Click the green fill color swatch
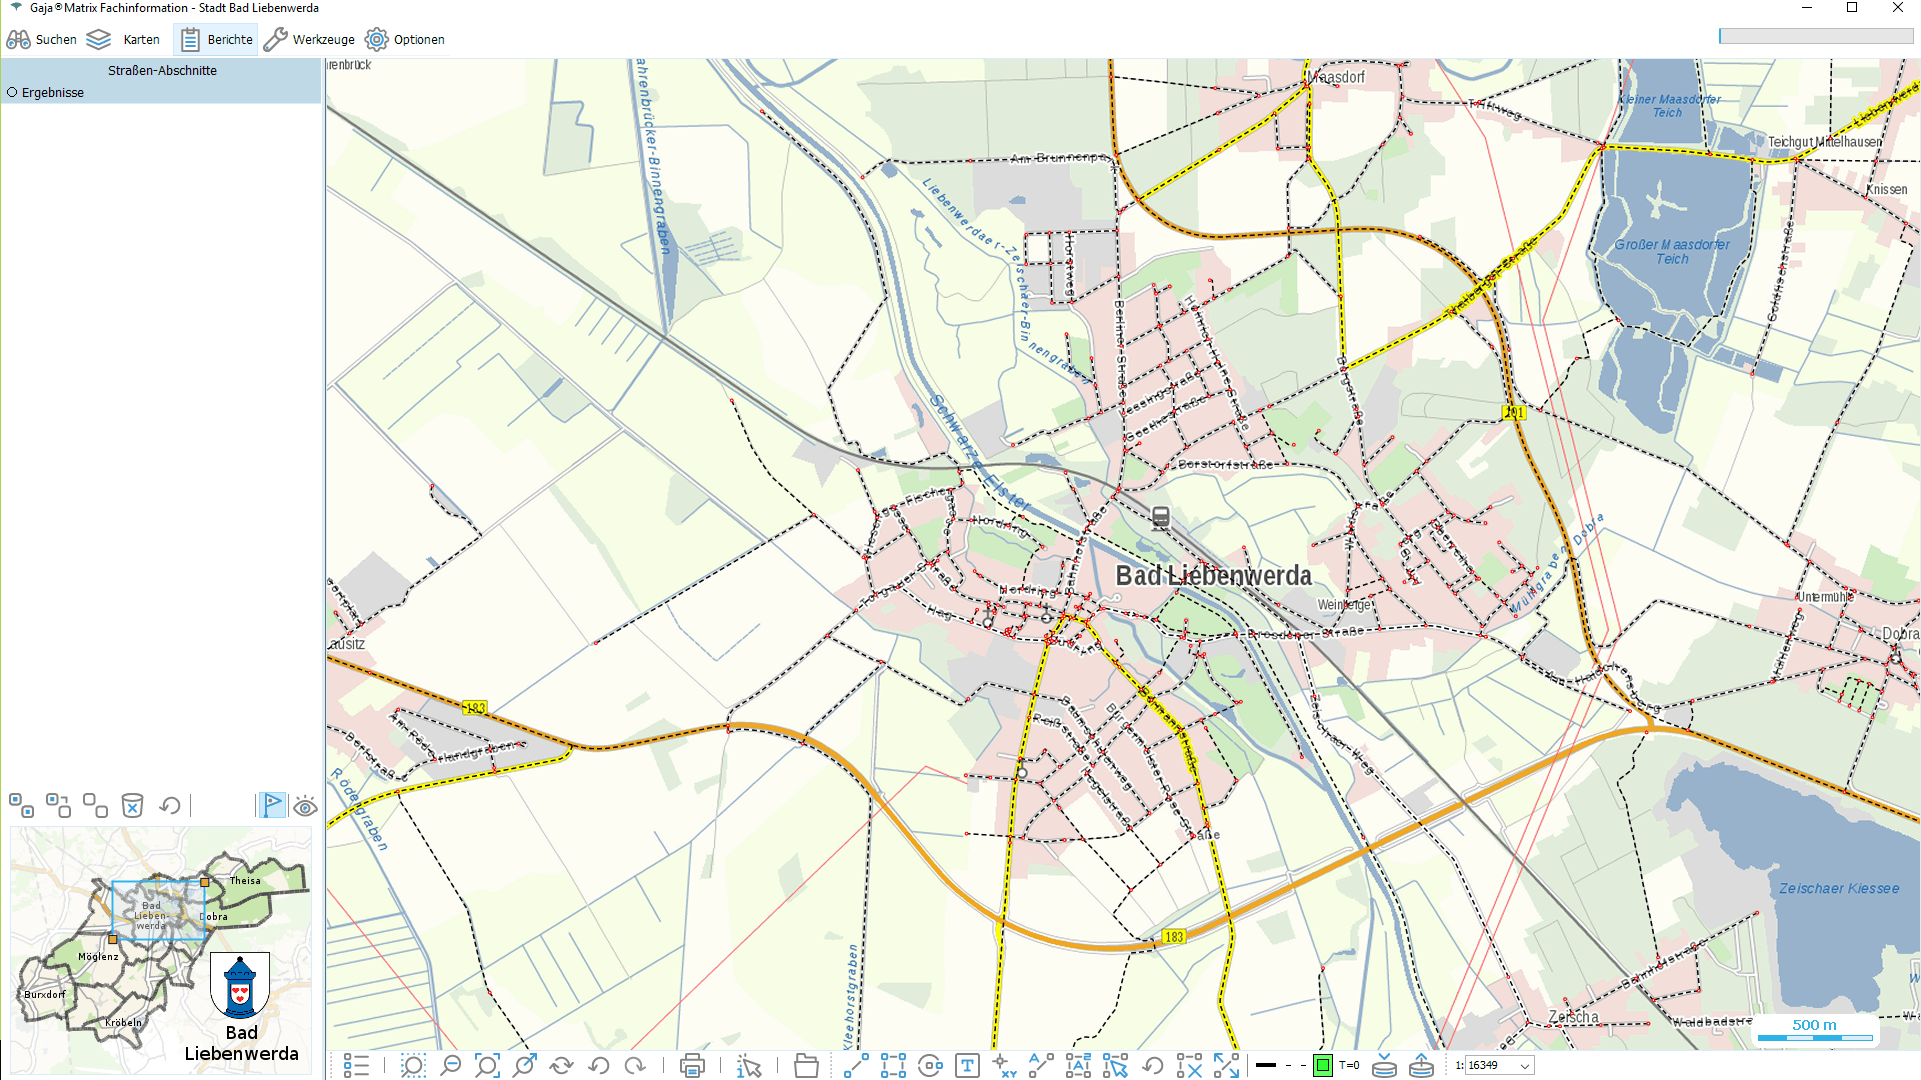The width and height of the screenshot is (1921, 1080). [x=1322, y=1066]
